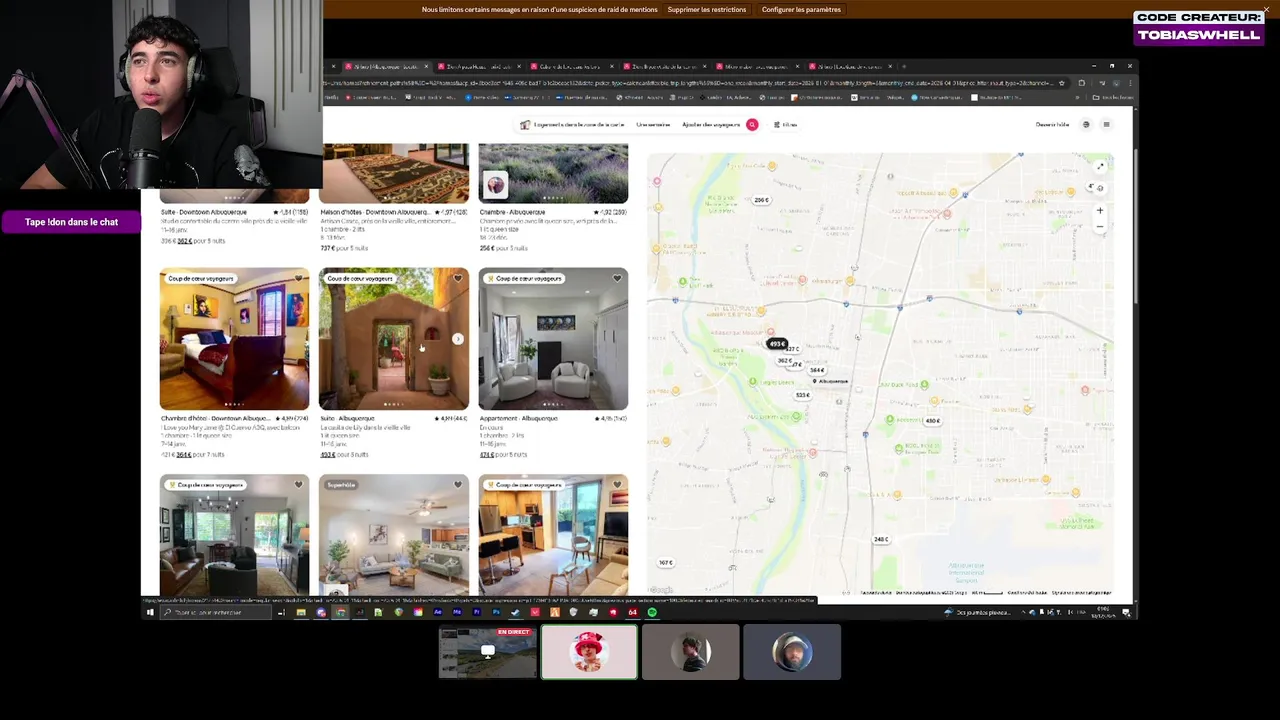Open Adobe Premiere Pro from the taskbar
Image resolution: width=1280 pixels, height=720 pixels.
point(476,612)
